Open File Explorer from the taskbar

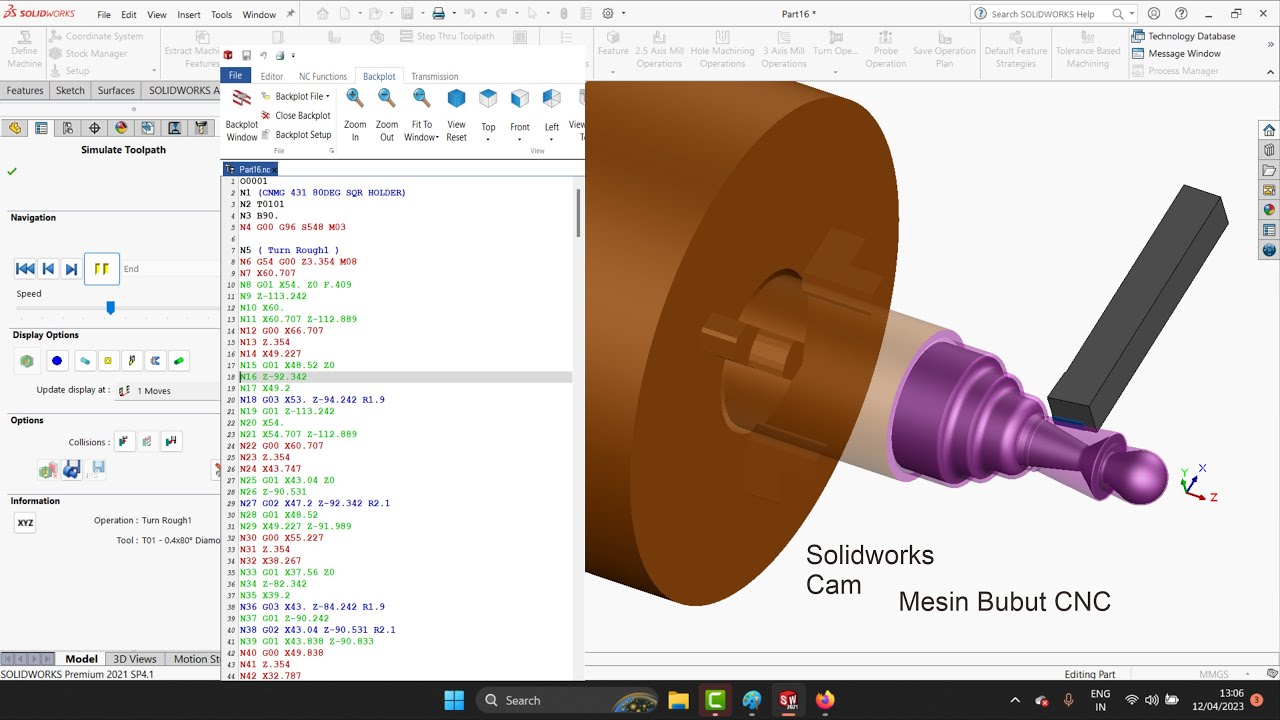pos(678,700)
